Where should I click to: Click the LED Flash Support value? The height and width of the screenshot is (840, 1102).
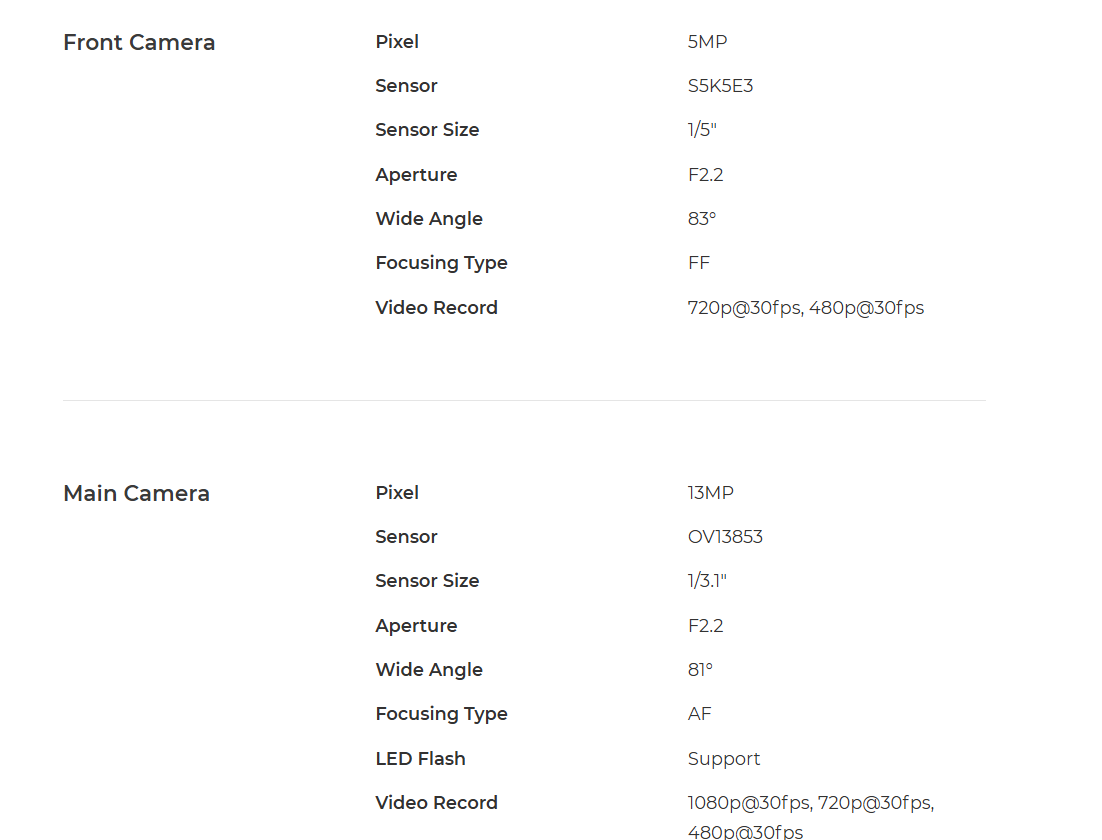[x=724, y=759]
